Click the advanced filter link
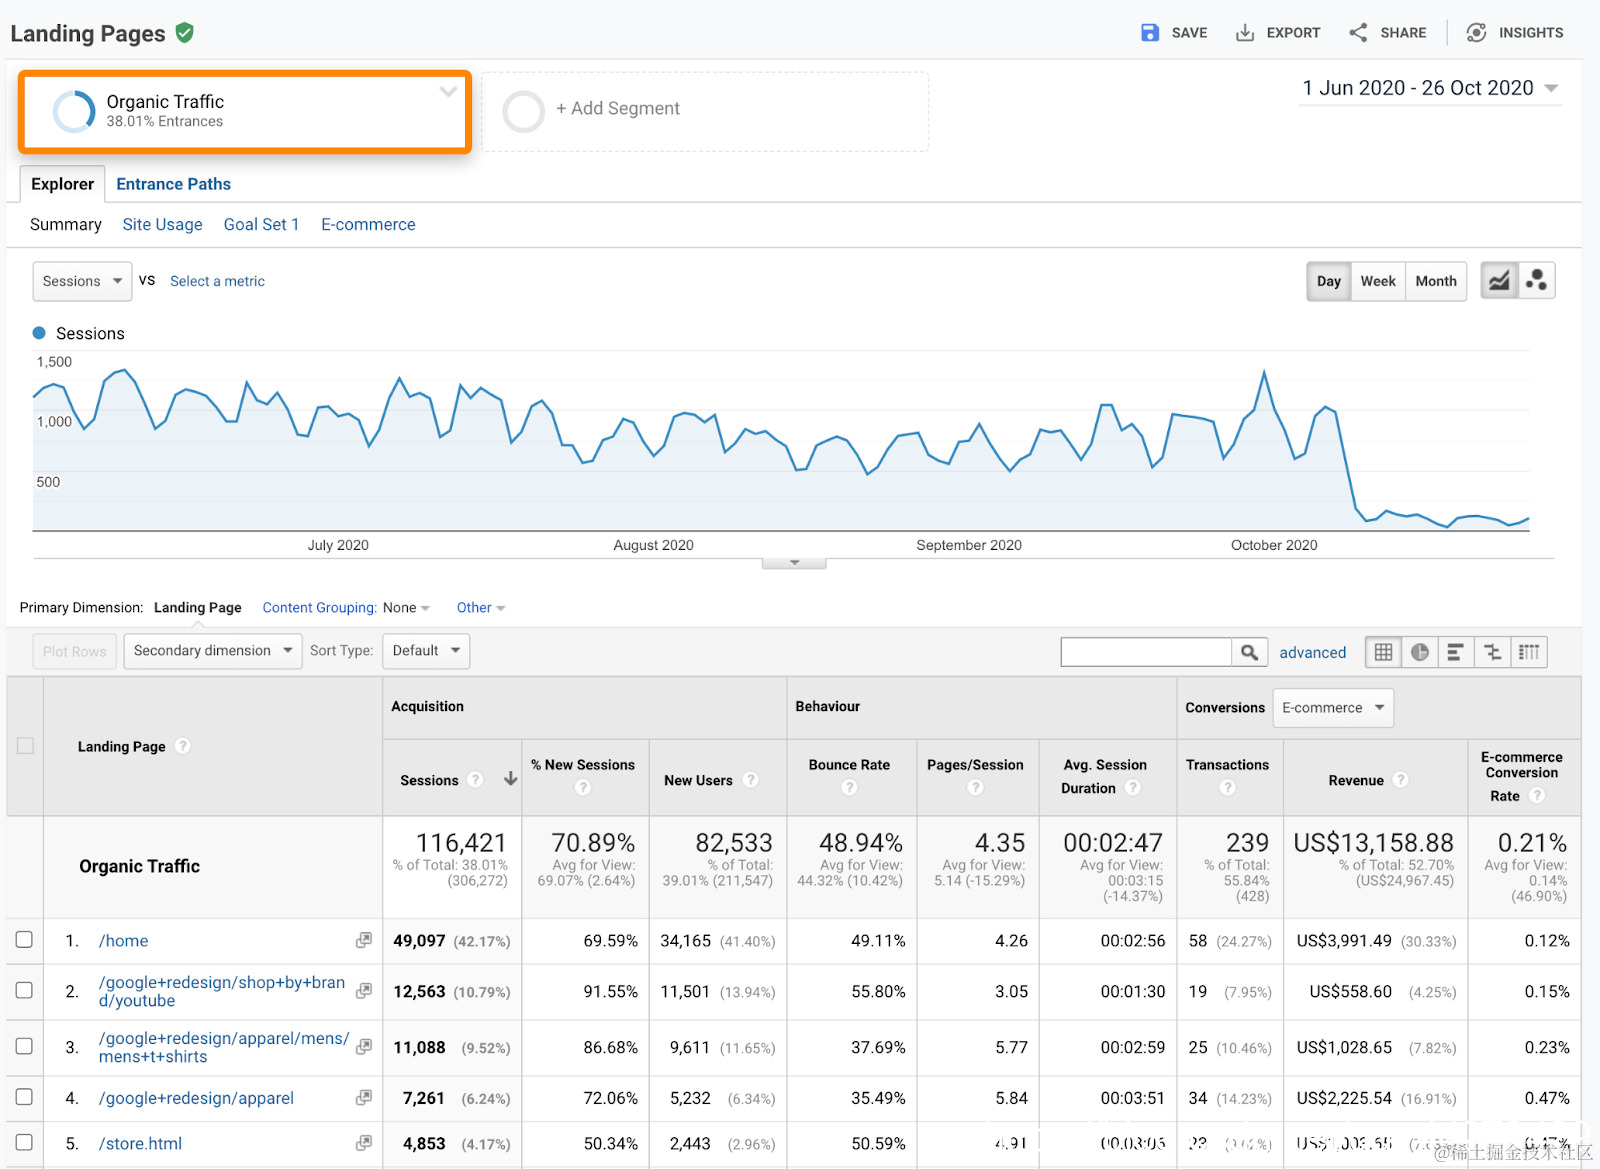The width and height of the screenshot is (1600, 1169). [x=1313, y=653]
